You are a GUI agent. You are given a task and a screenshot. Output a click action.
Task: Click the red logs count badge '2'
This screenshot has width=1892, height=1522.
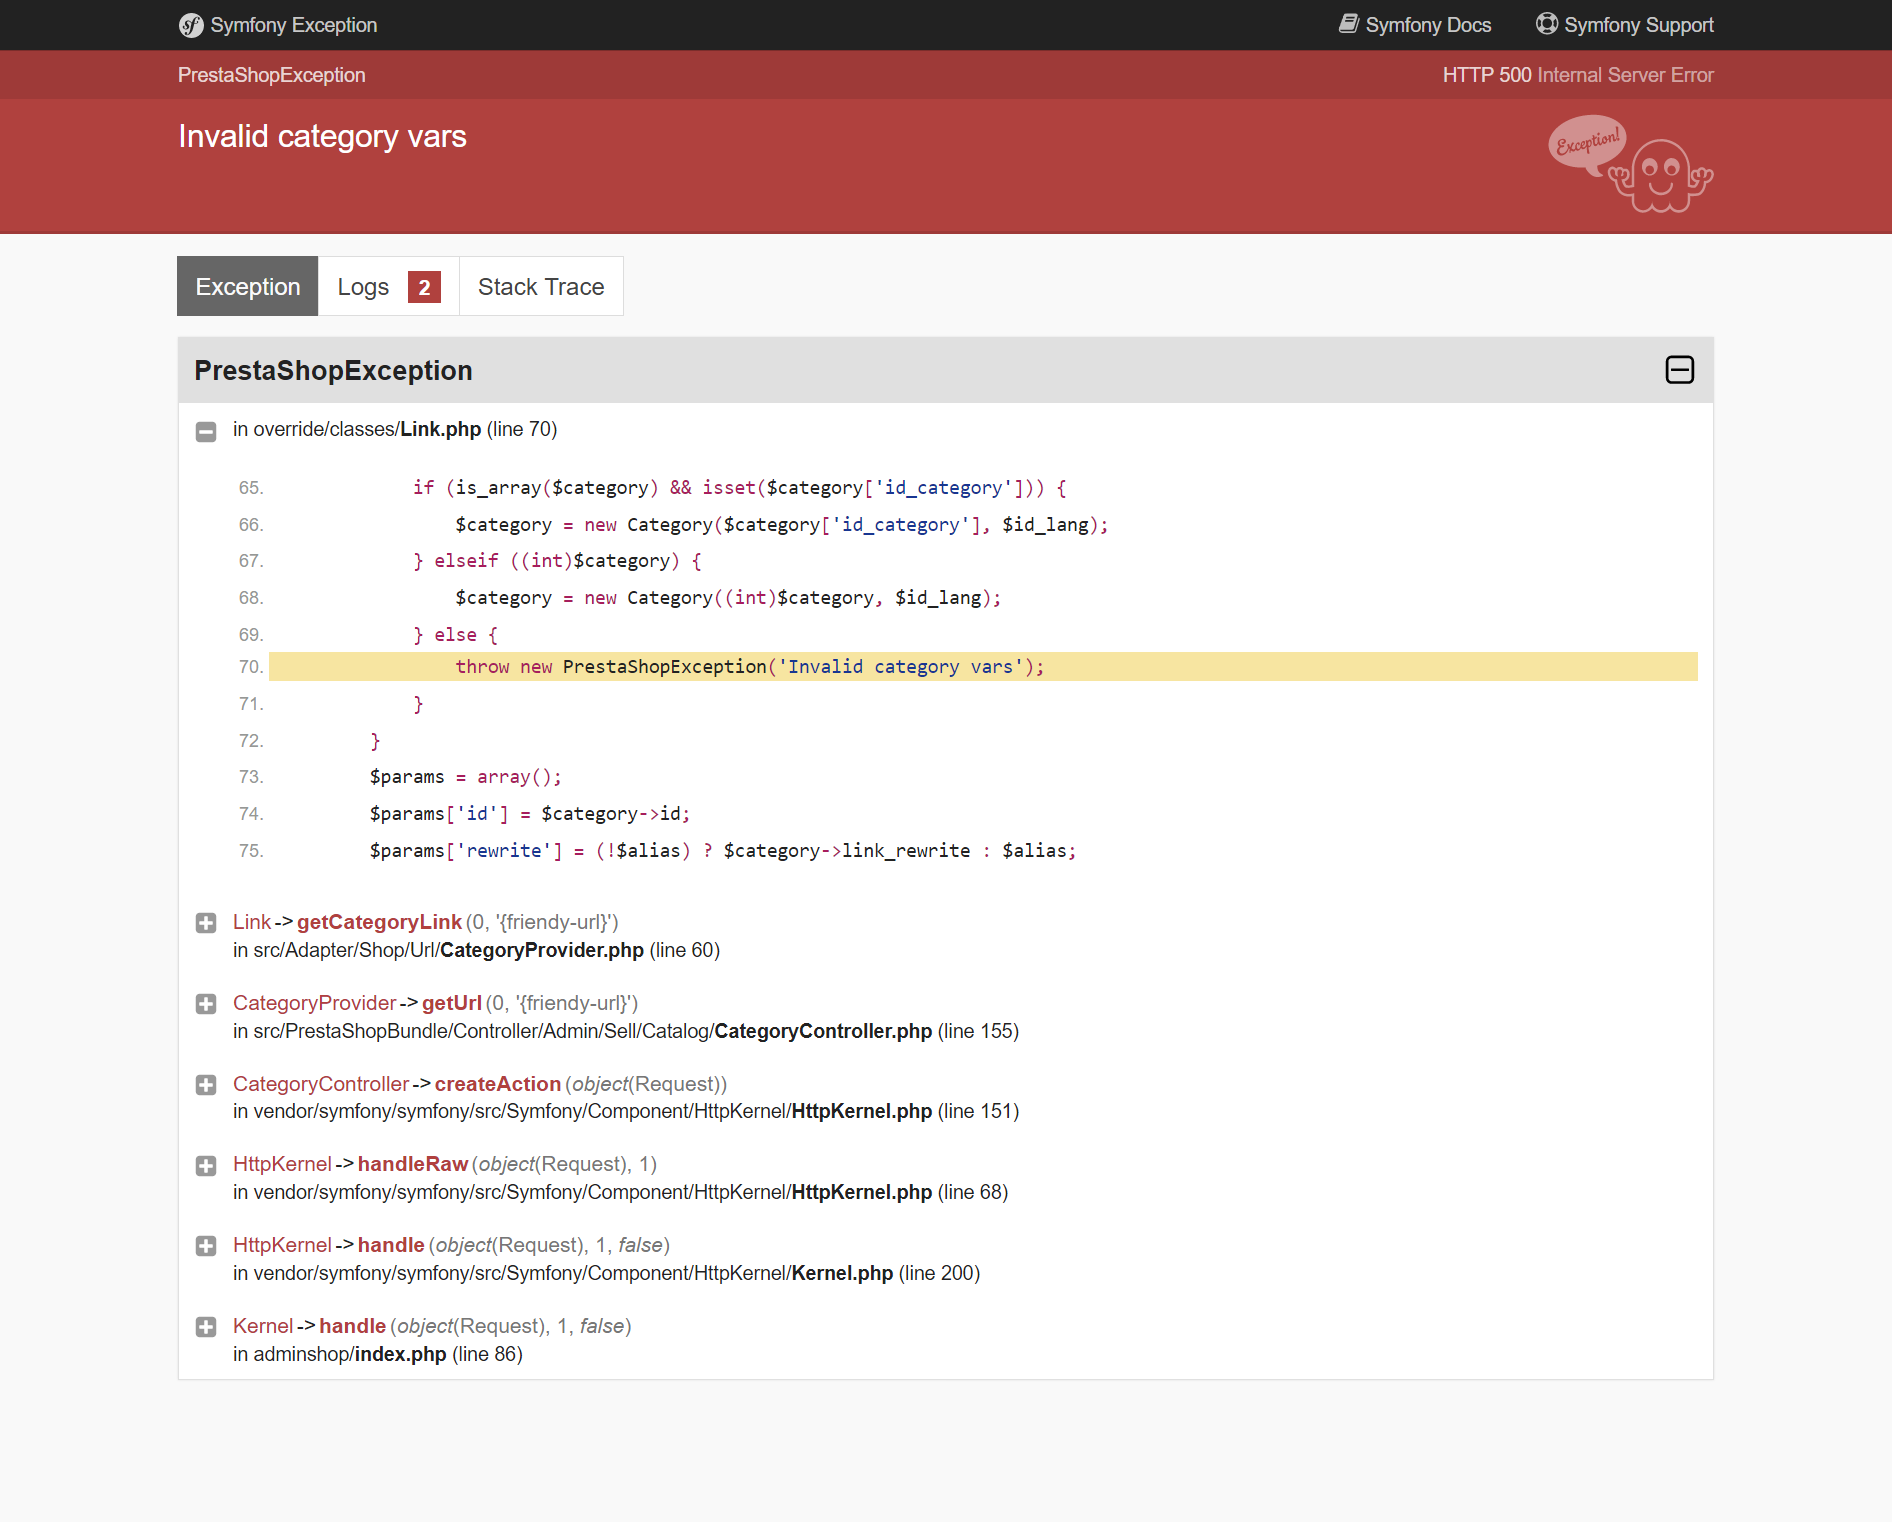click(x=424, y=287)
